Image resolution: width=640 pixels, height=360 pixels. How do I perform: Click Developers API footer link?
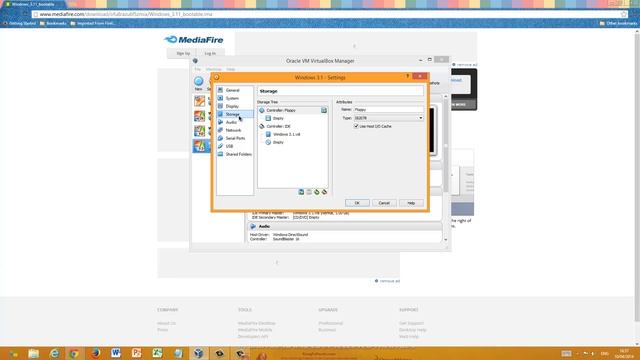[253, 336]
